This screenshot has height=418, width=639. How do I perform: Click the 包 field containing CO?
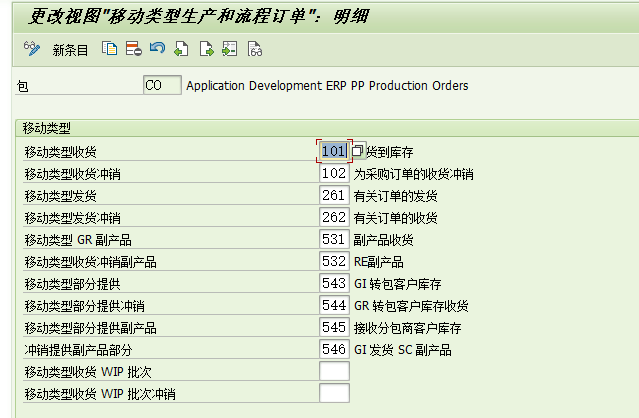162,86
